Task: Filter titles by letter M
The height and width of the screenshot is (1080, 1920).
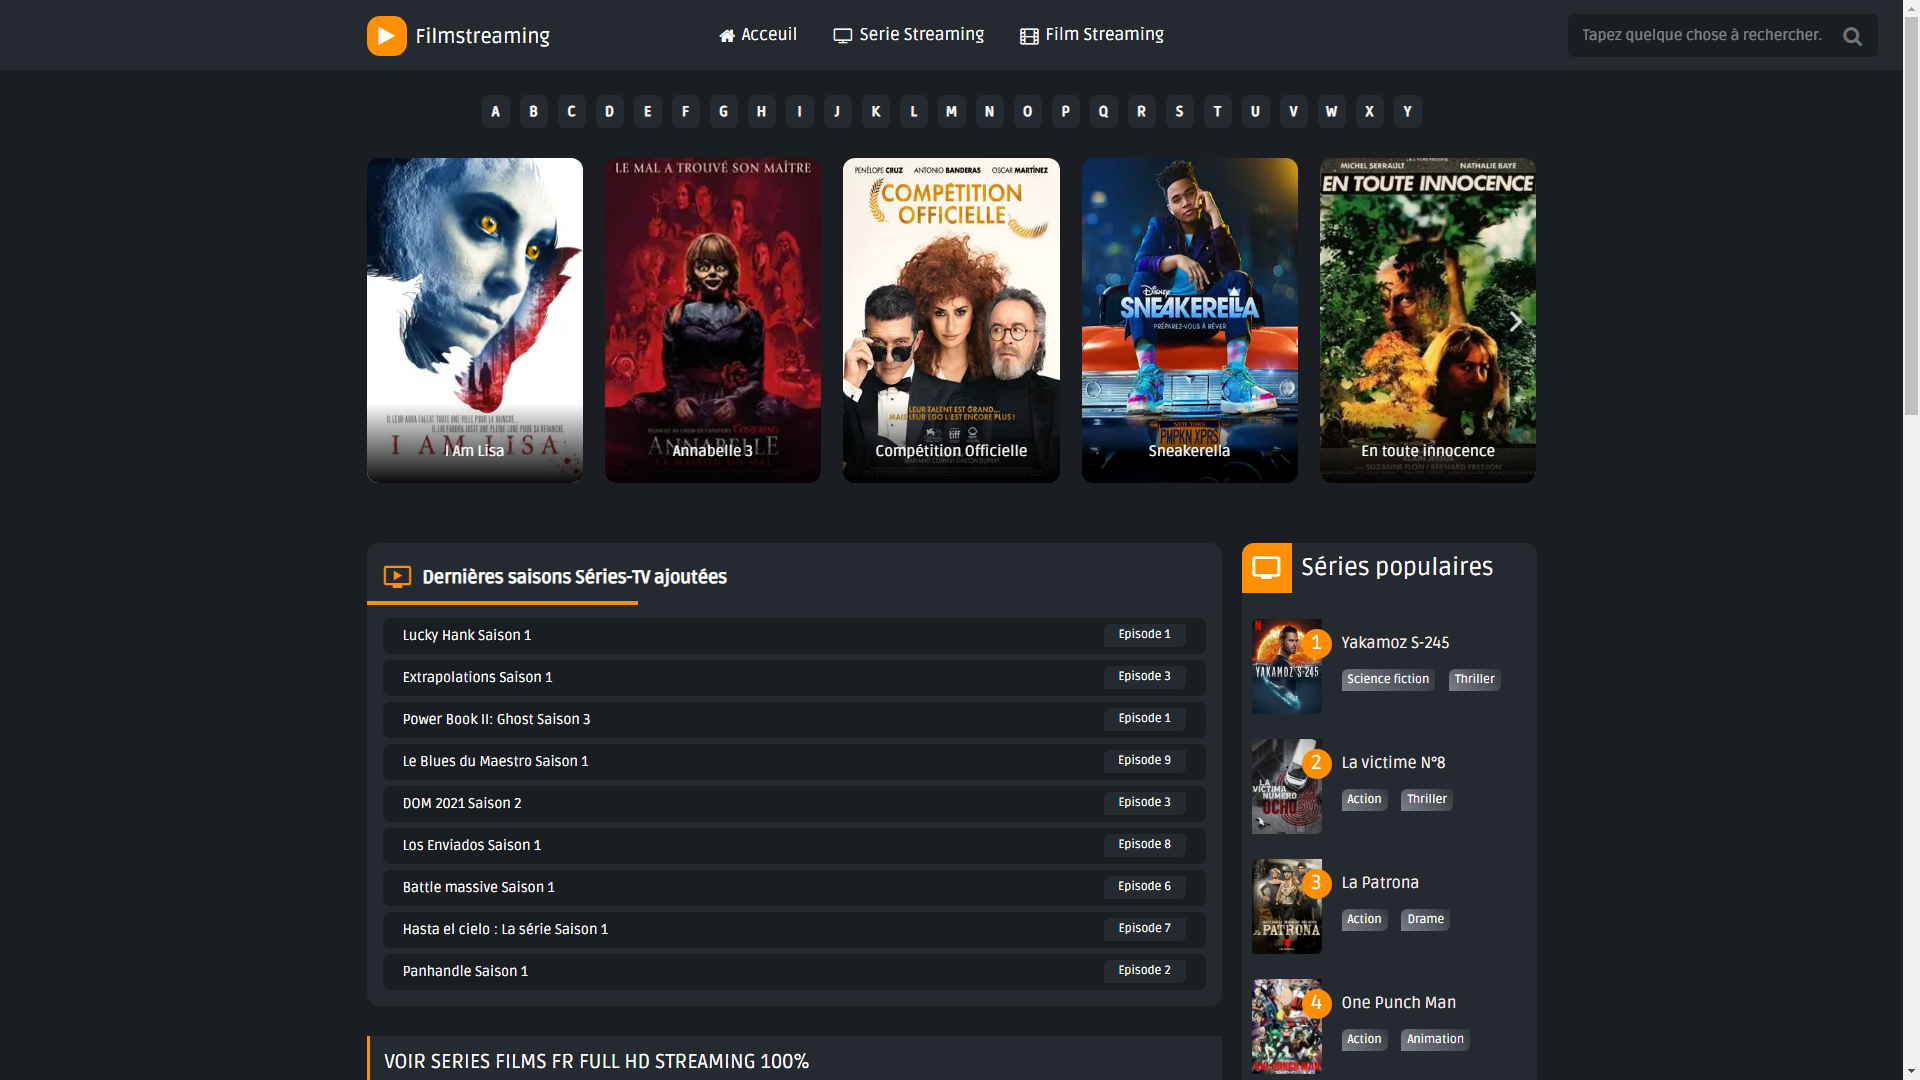Action: click(x=951, y=112)
